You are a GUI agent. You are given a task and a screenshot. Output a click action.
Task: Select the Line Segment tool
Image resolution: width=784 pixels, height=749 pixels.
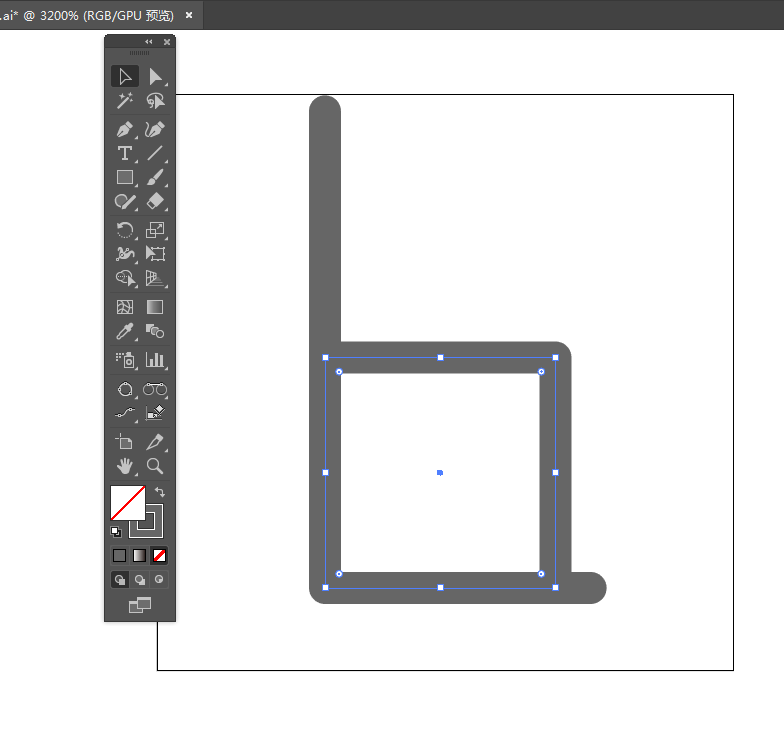(155, 153)
